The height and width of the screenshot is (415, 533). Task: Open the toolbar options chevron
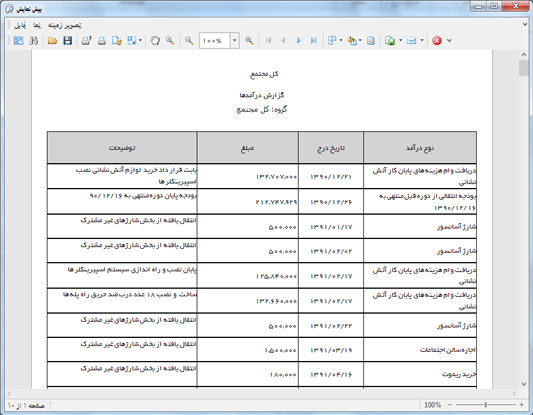[x=449, y=41]
